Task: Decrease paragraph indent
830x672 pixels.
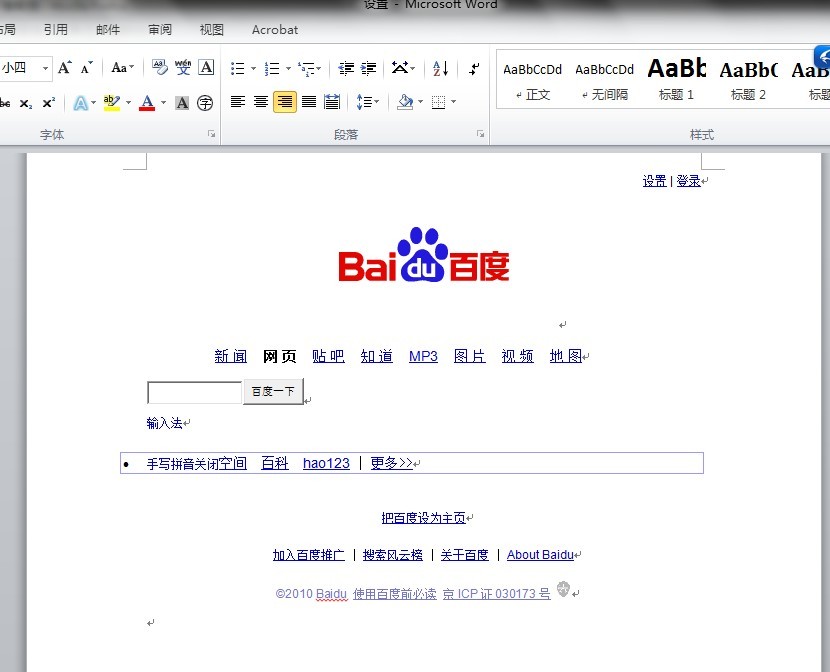Action: point(346,68)
